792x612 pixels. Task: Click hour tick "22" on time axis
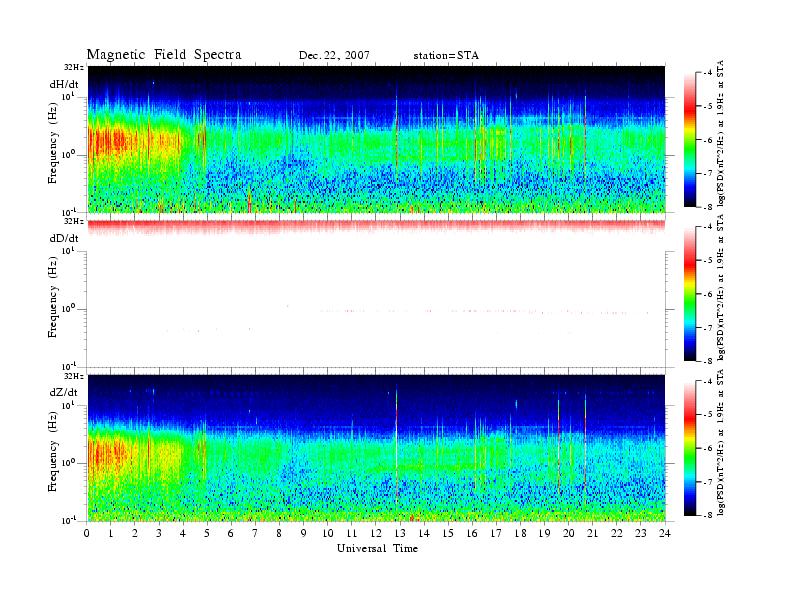point(617,533)
